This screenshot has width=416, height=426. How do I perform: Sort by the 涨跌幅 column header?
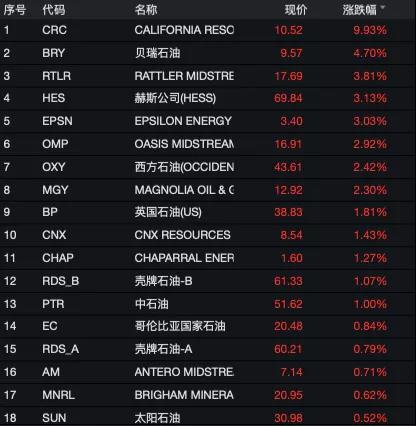click(x=359, y=10)
